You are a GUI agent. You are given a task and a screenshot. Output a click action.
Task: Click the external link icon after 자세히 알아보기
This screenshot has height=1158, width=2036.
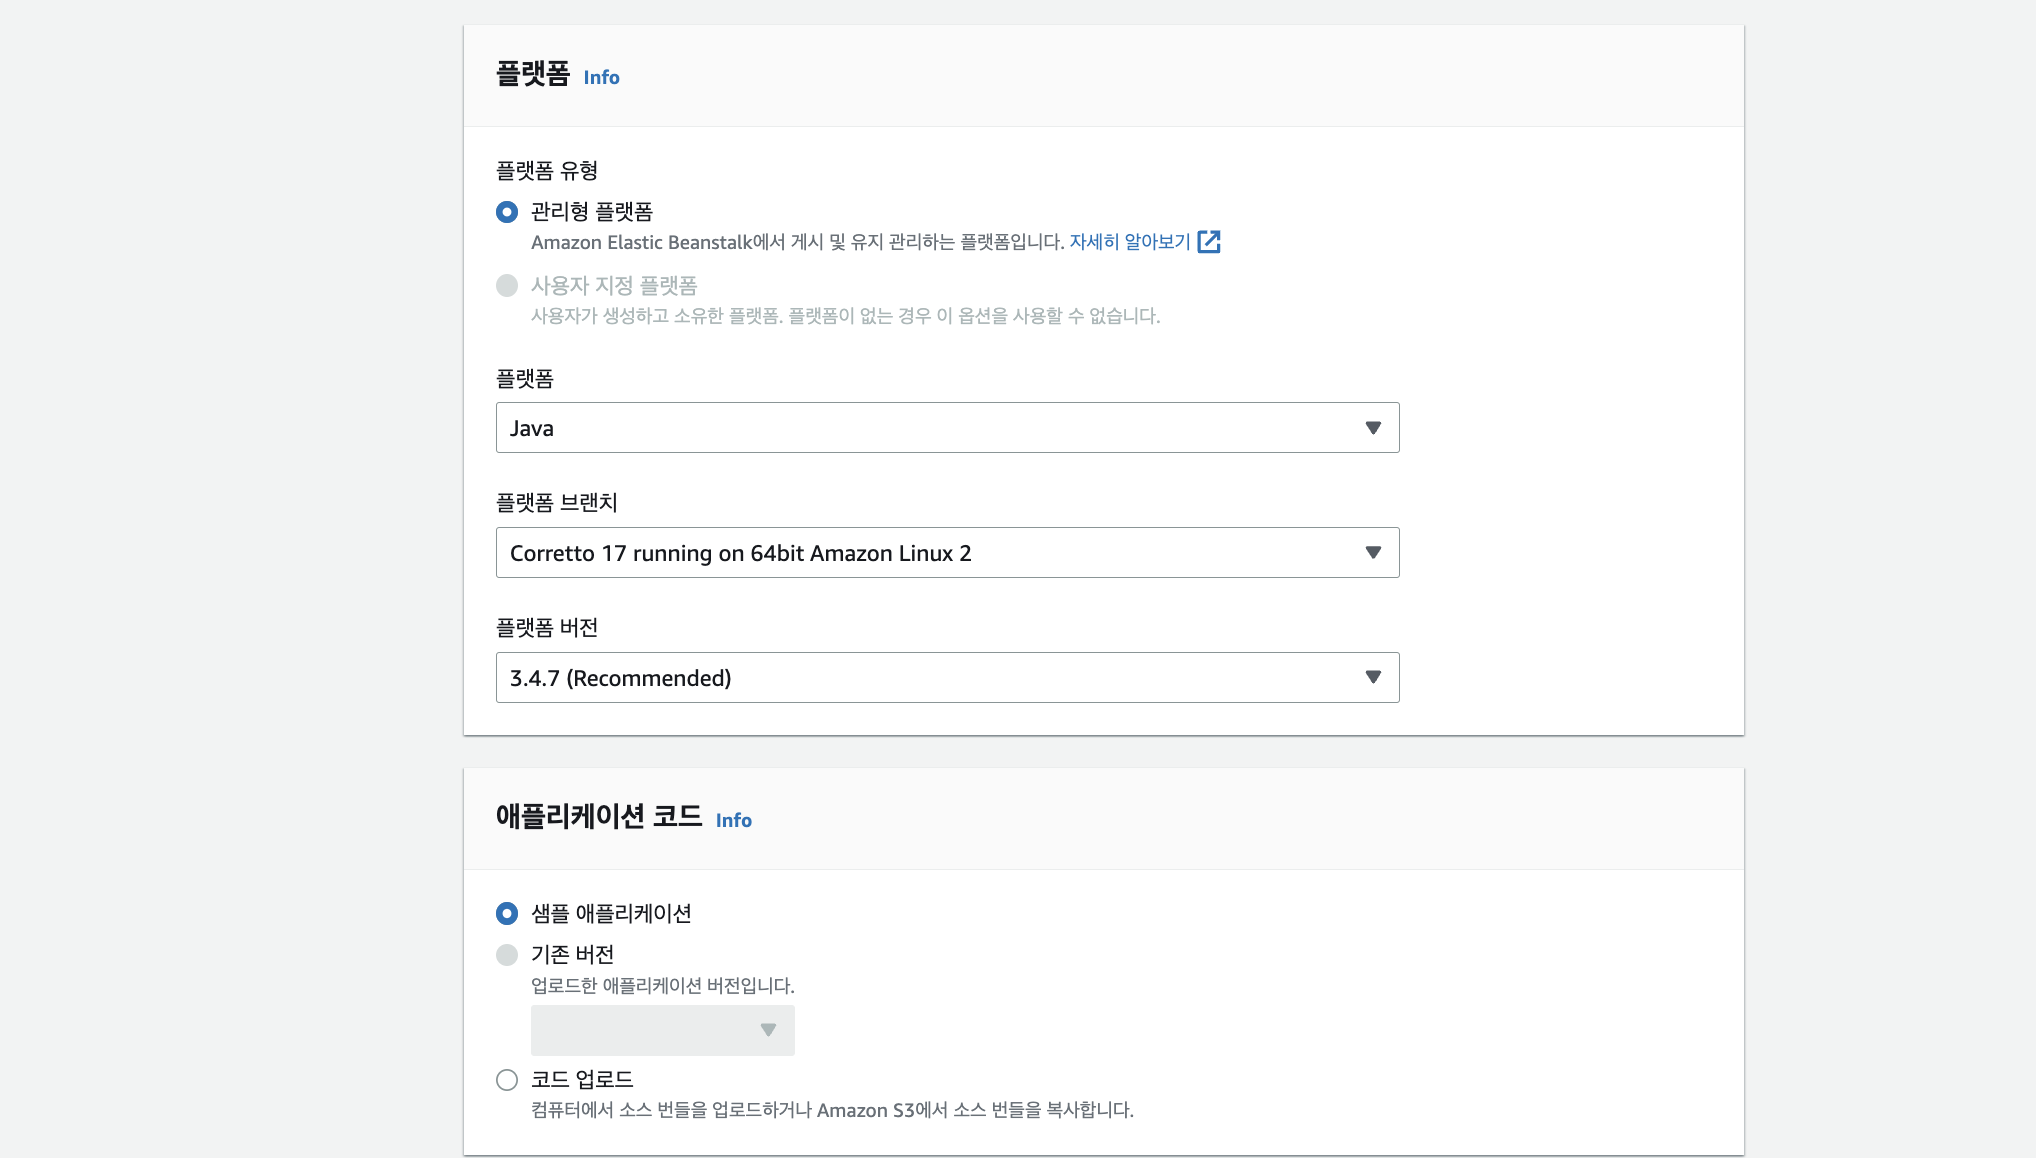pyautogui.click(x=1209, y=242)
